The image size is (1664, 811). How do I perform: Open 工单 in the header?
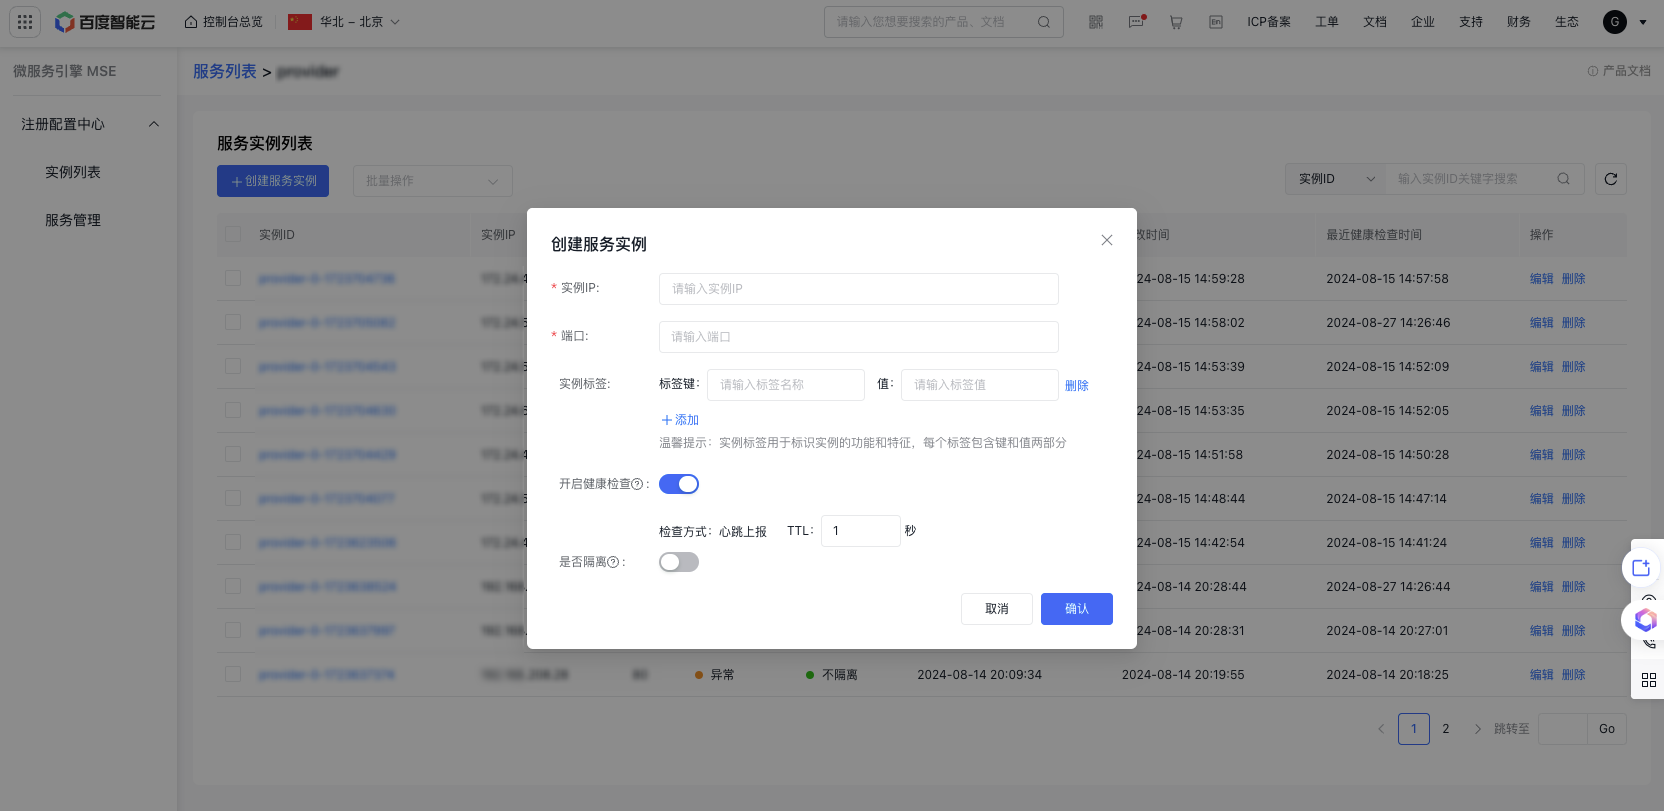1327,22
